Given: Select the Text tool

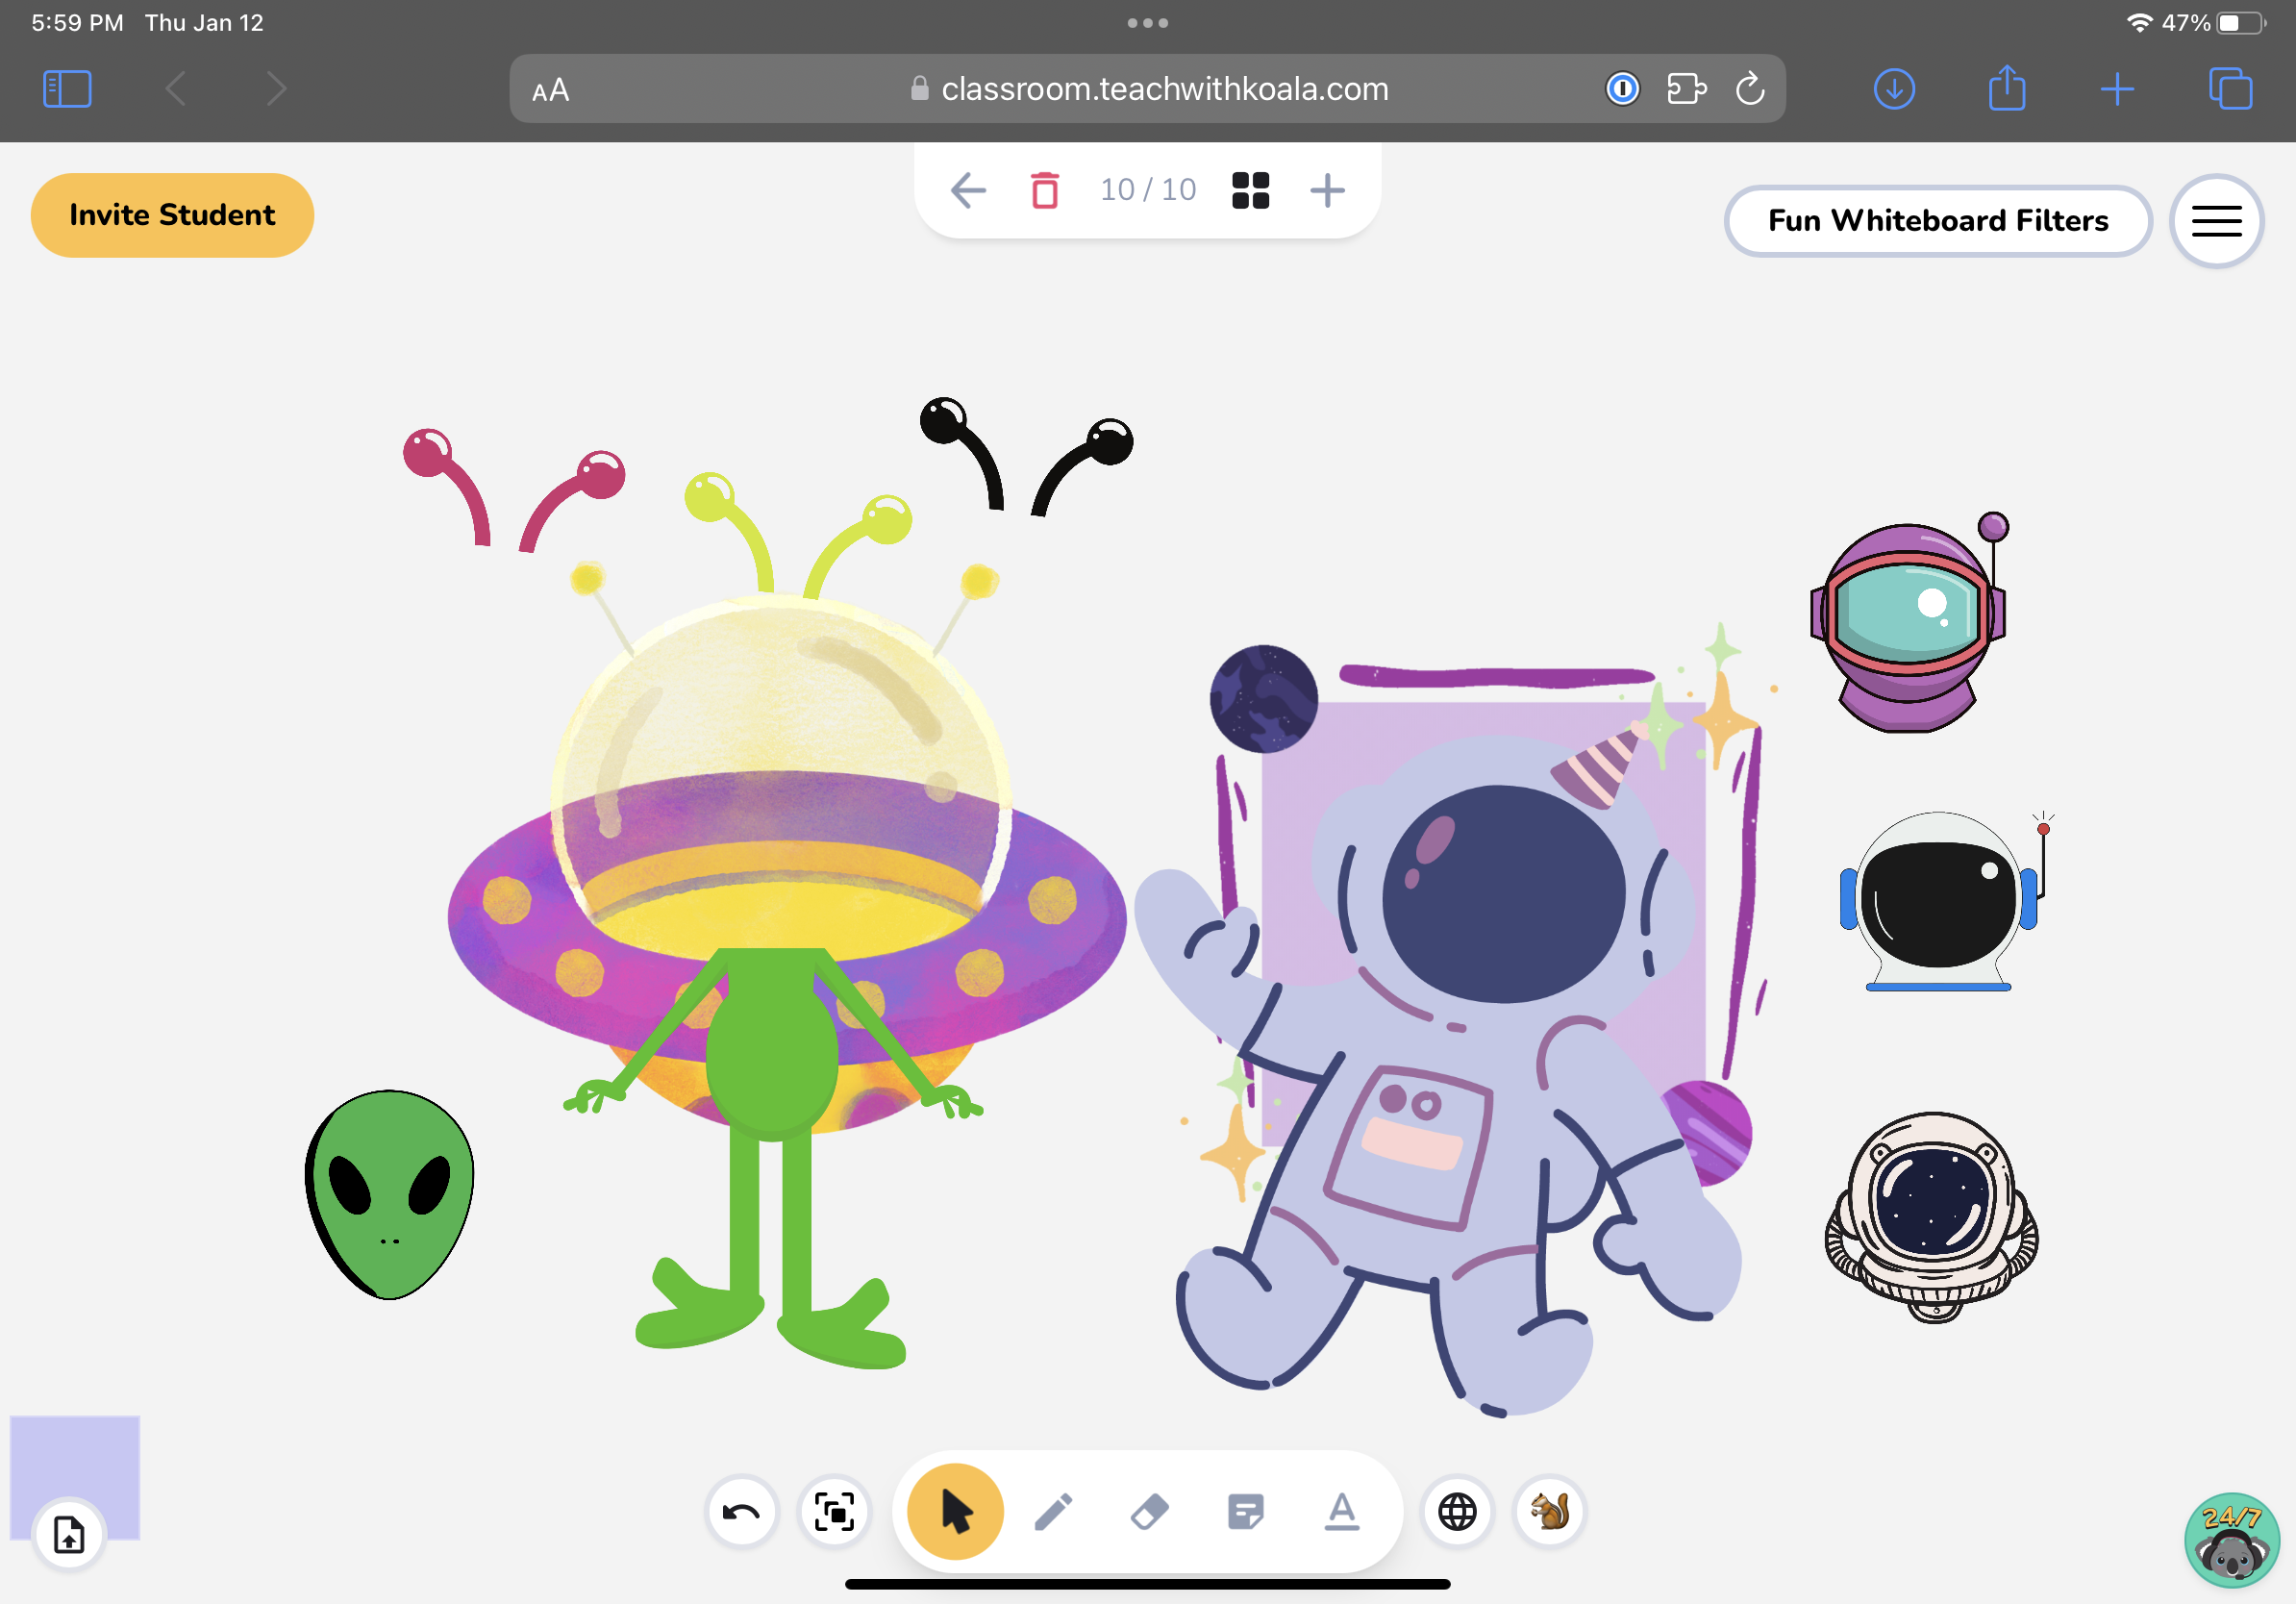Looking at the screenshot, I should (1341, 1512).
